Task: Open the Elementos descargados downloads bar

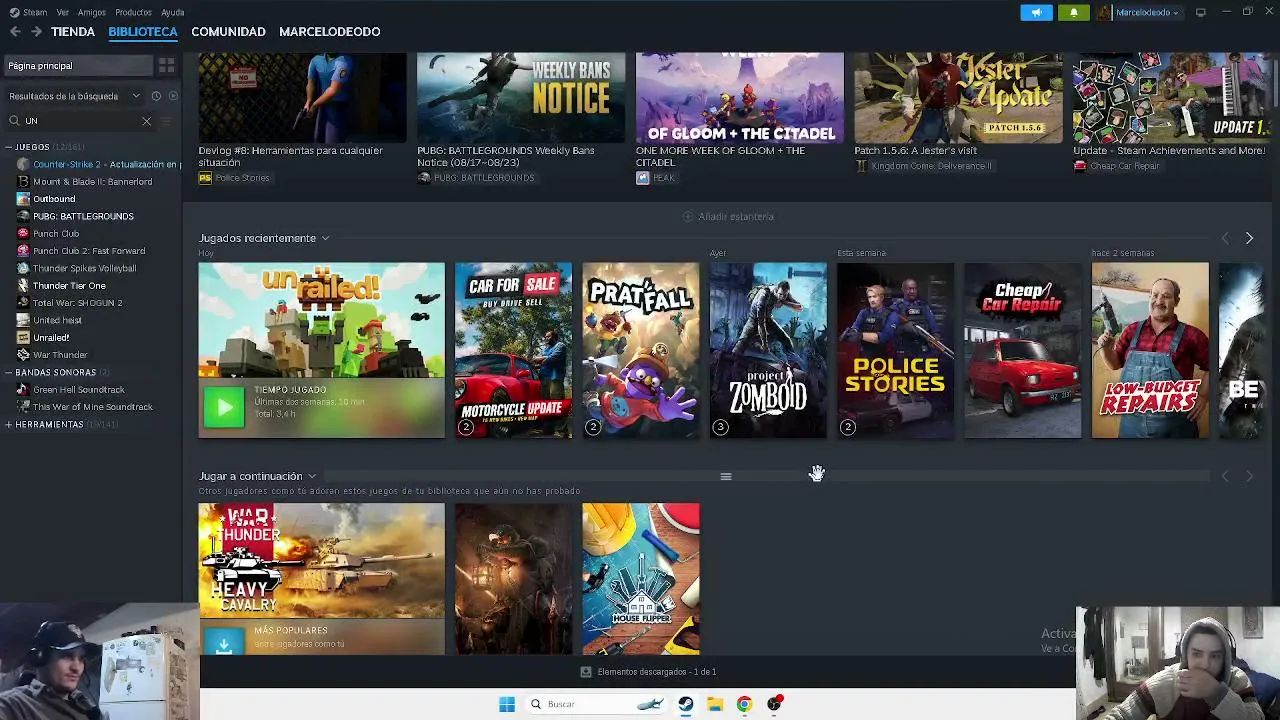Action: point(649,672)
